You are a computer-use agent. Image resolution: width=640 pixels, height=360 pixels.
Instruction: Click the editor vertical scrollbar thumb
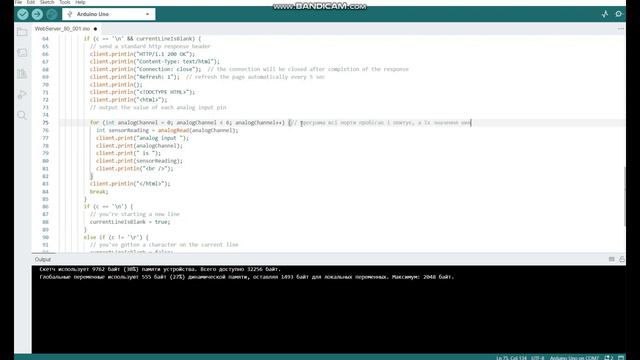click(x=624, y=197)
